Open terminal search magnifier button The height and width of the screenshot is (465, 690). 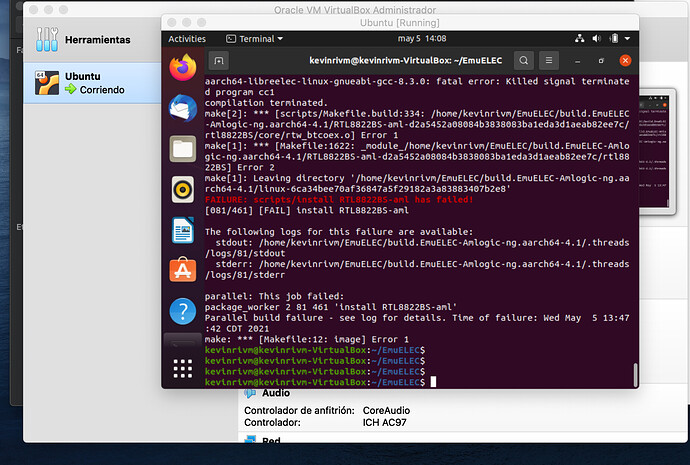524,61
